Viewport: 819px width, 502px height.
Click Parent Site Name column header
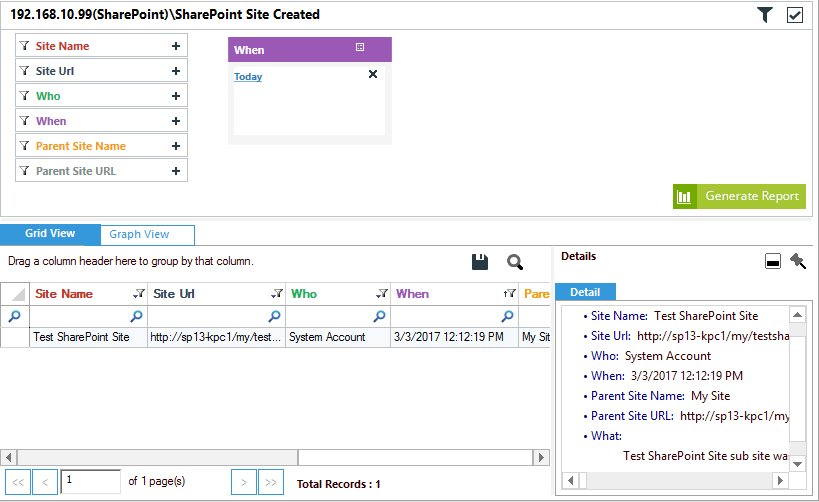point(535,294)
